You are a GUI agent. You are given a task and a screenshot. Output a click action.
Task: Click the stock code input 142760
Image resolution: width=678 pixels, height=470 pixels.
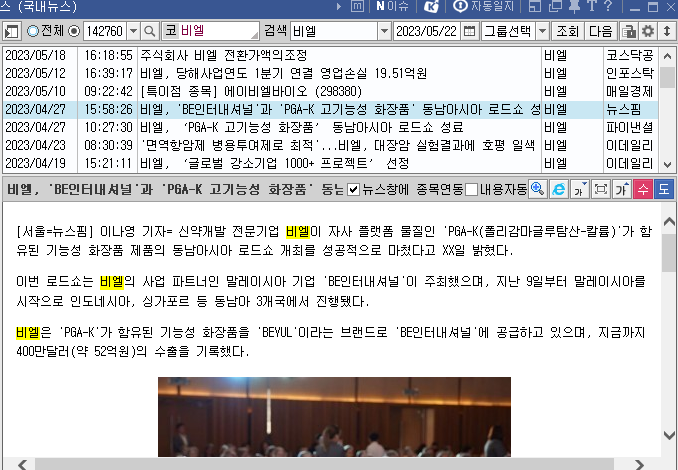pyautogui.click(x=105, y=31)
